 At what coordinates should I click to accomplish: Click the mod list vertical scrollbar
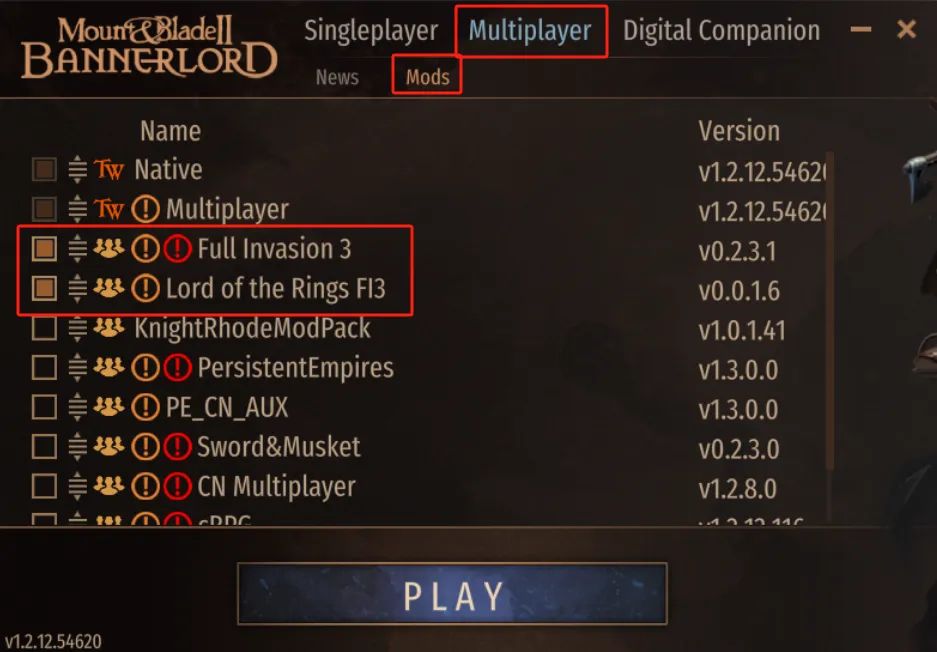click(x=829, y=311)
